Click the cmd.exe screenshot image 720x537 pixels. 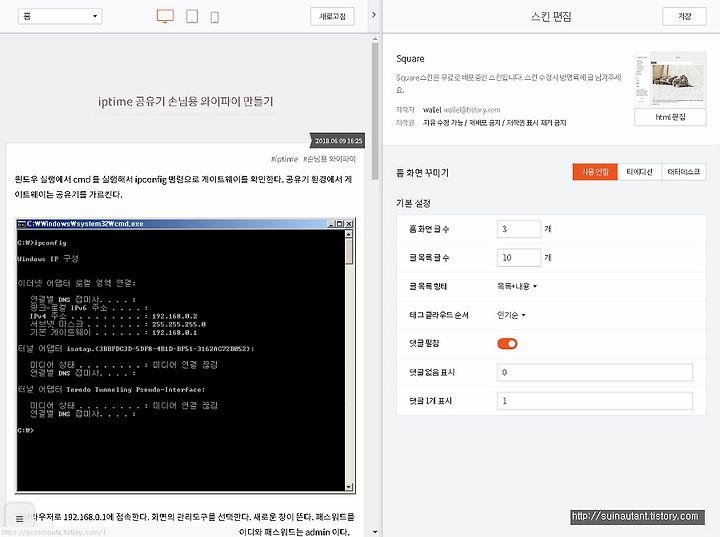[x=186, y=356]
